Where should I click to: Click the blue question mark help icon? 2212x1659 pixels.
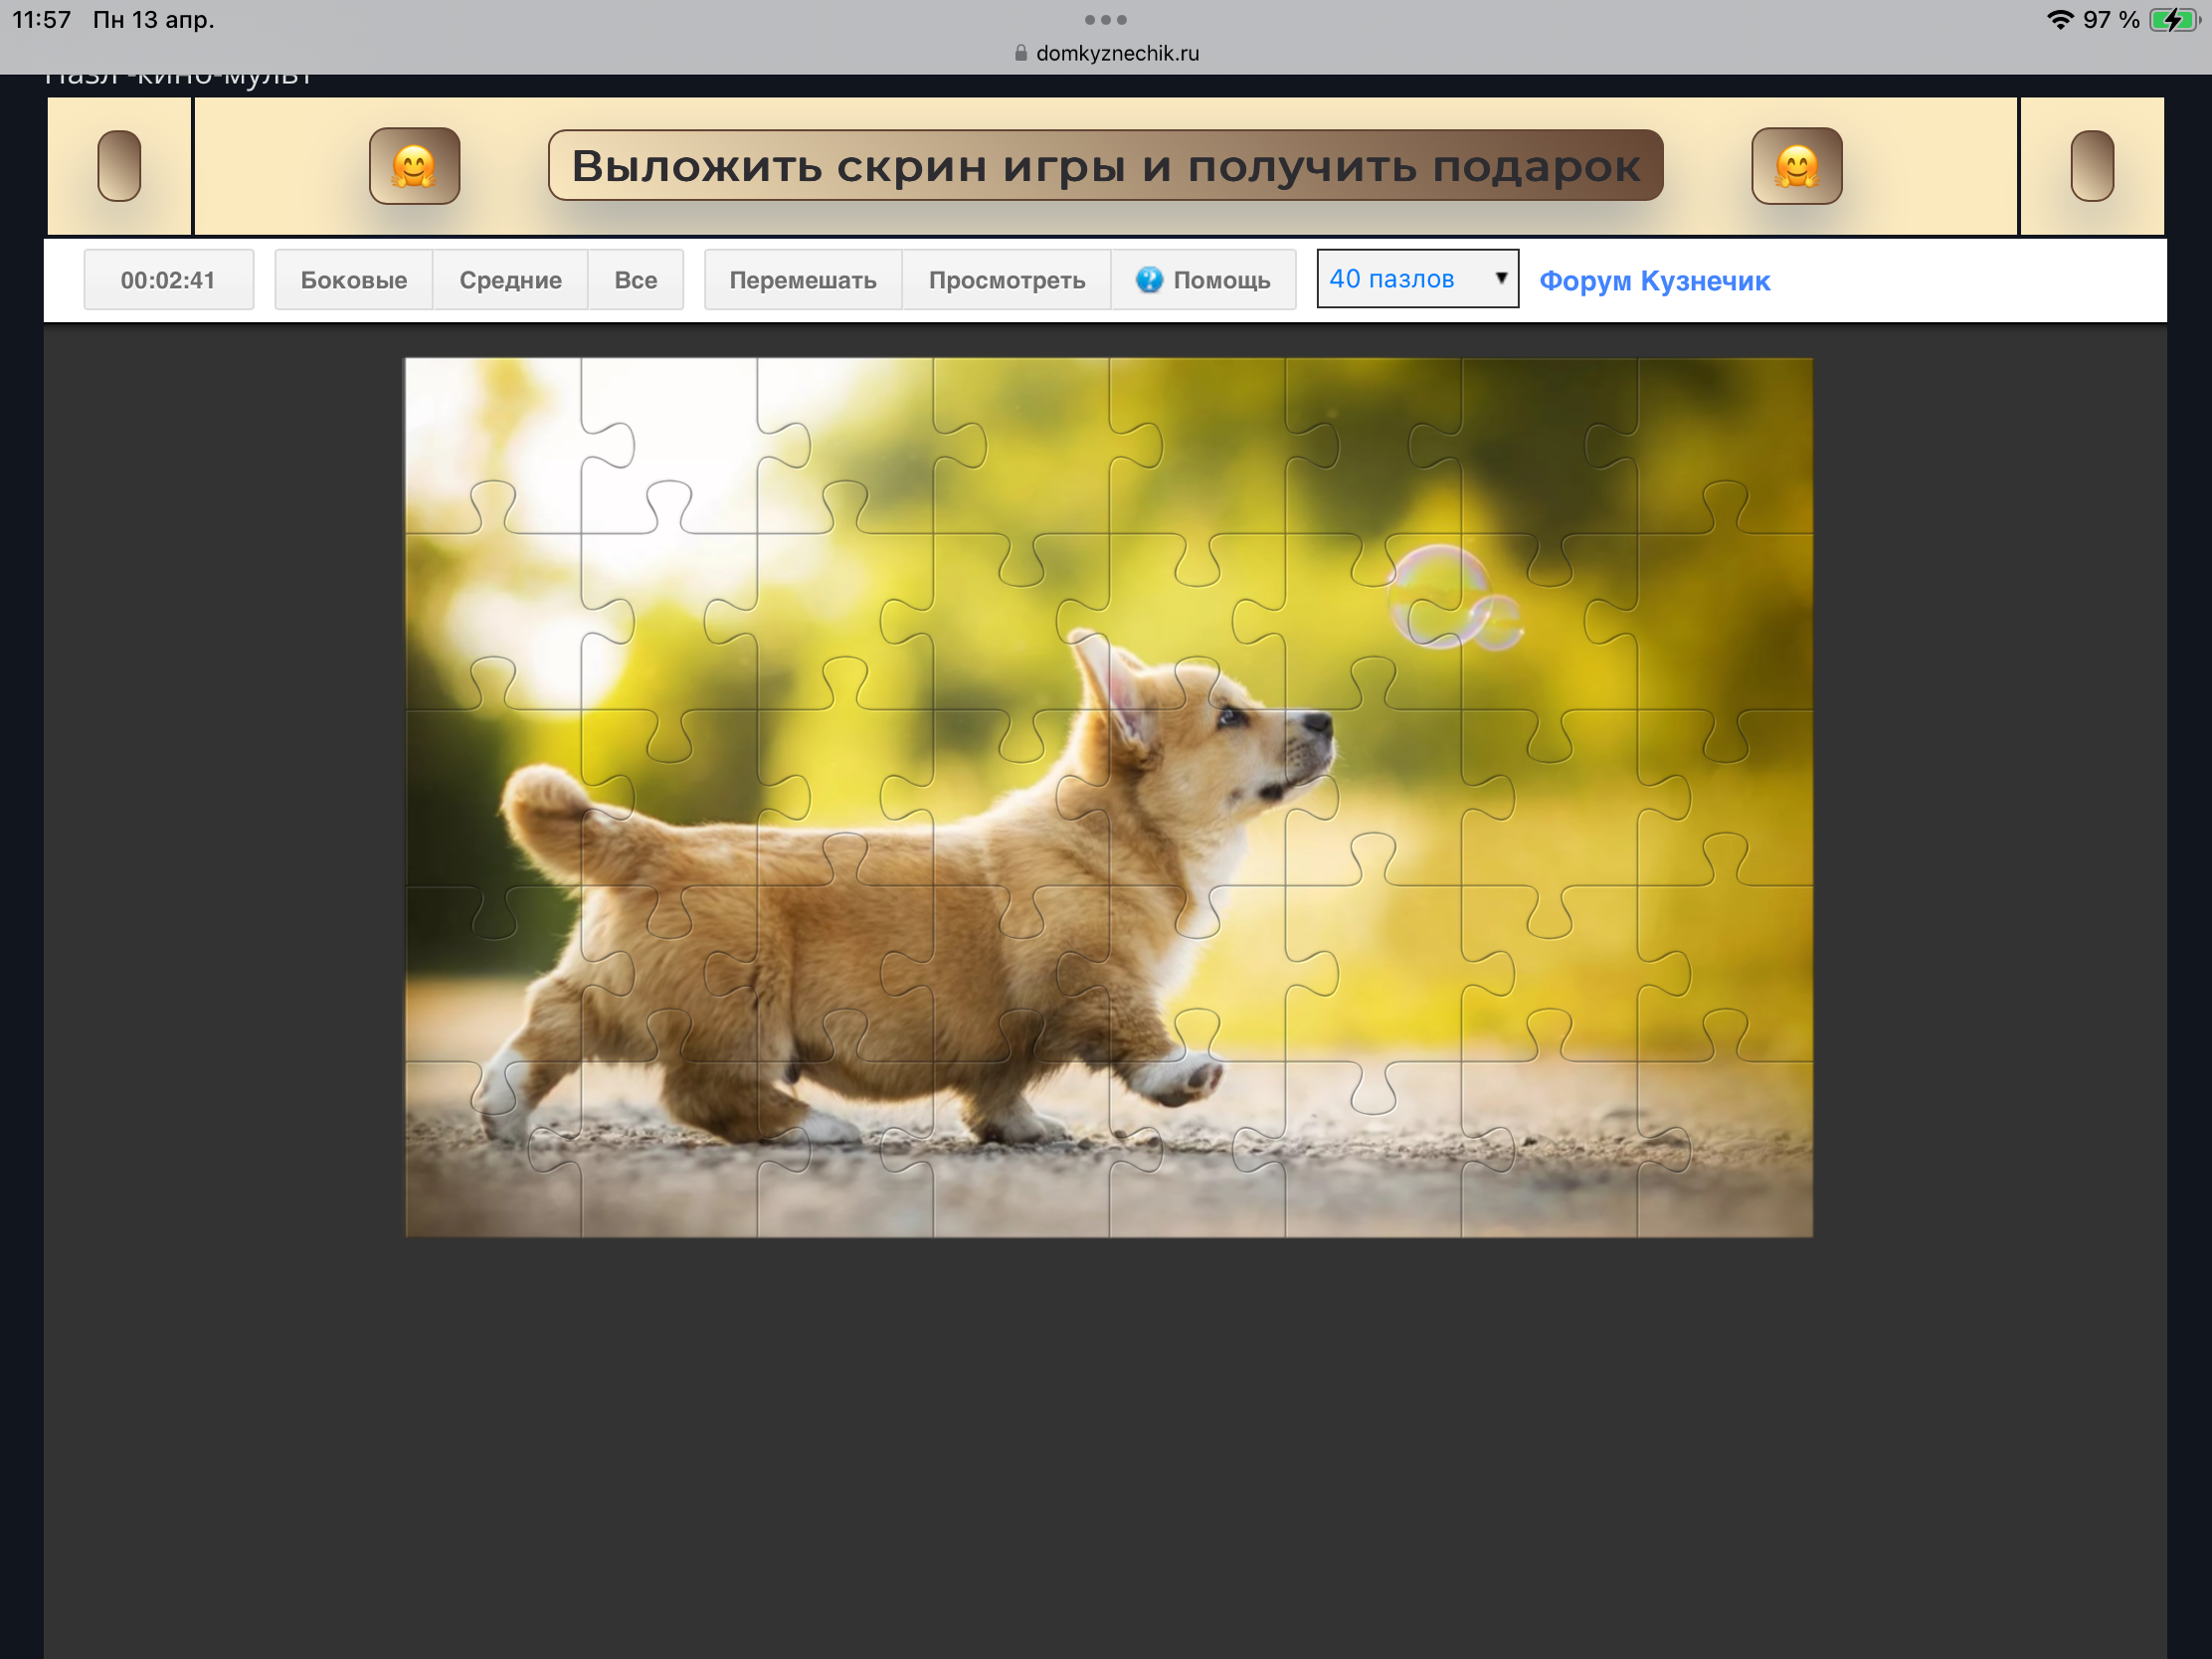pyautogui.click(x=1149, y=280)
